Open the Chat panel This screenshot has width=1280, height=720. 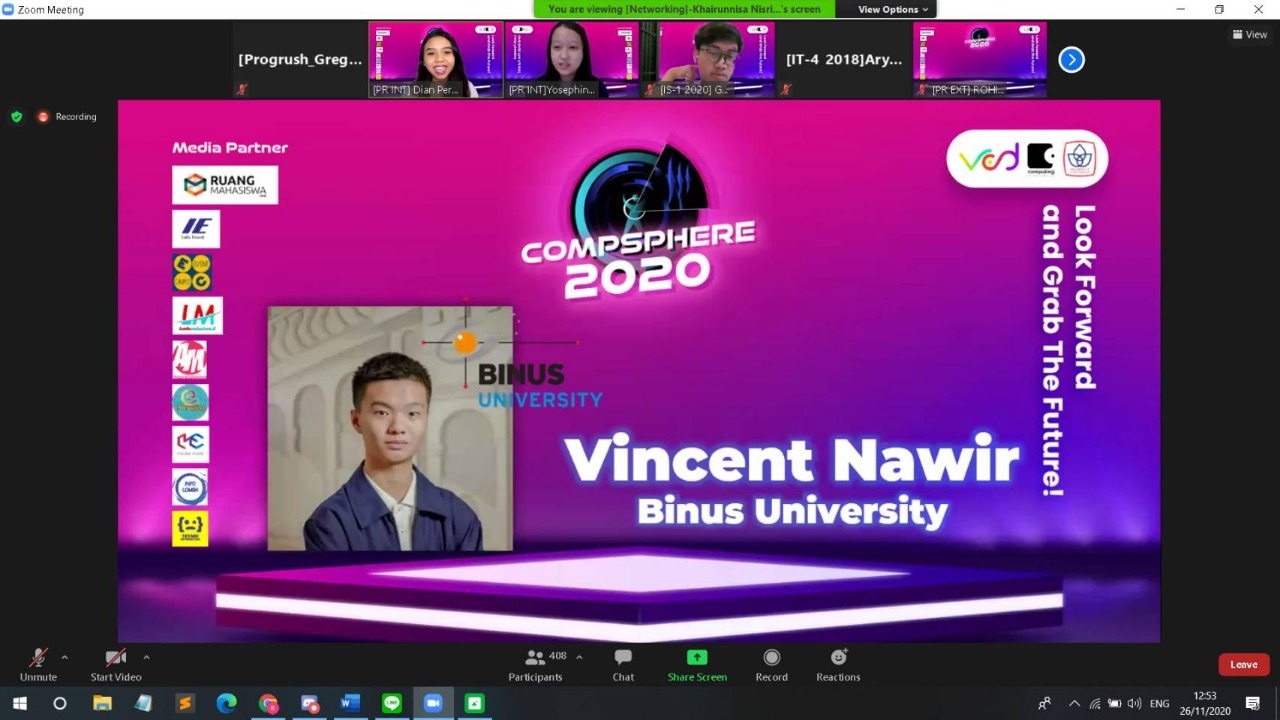pyautogui.click(x=623, y=665)
